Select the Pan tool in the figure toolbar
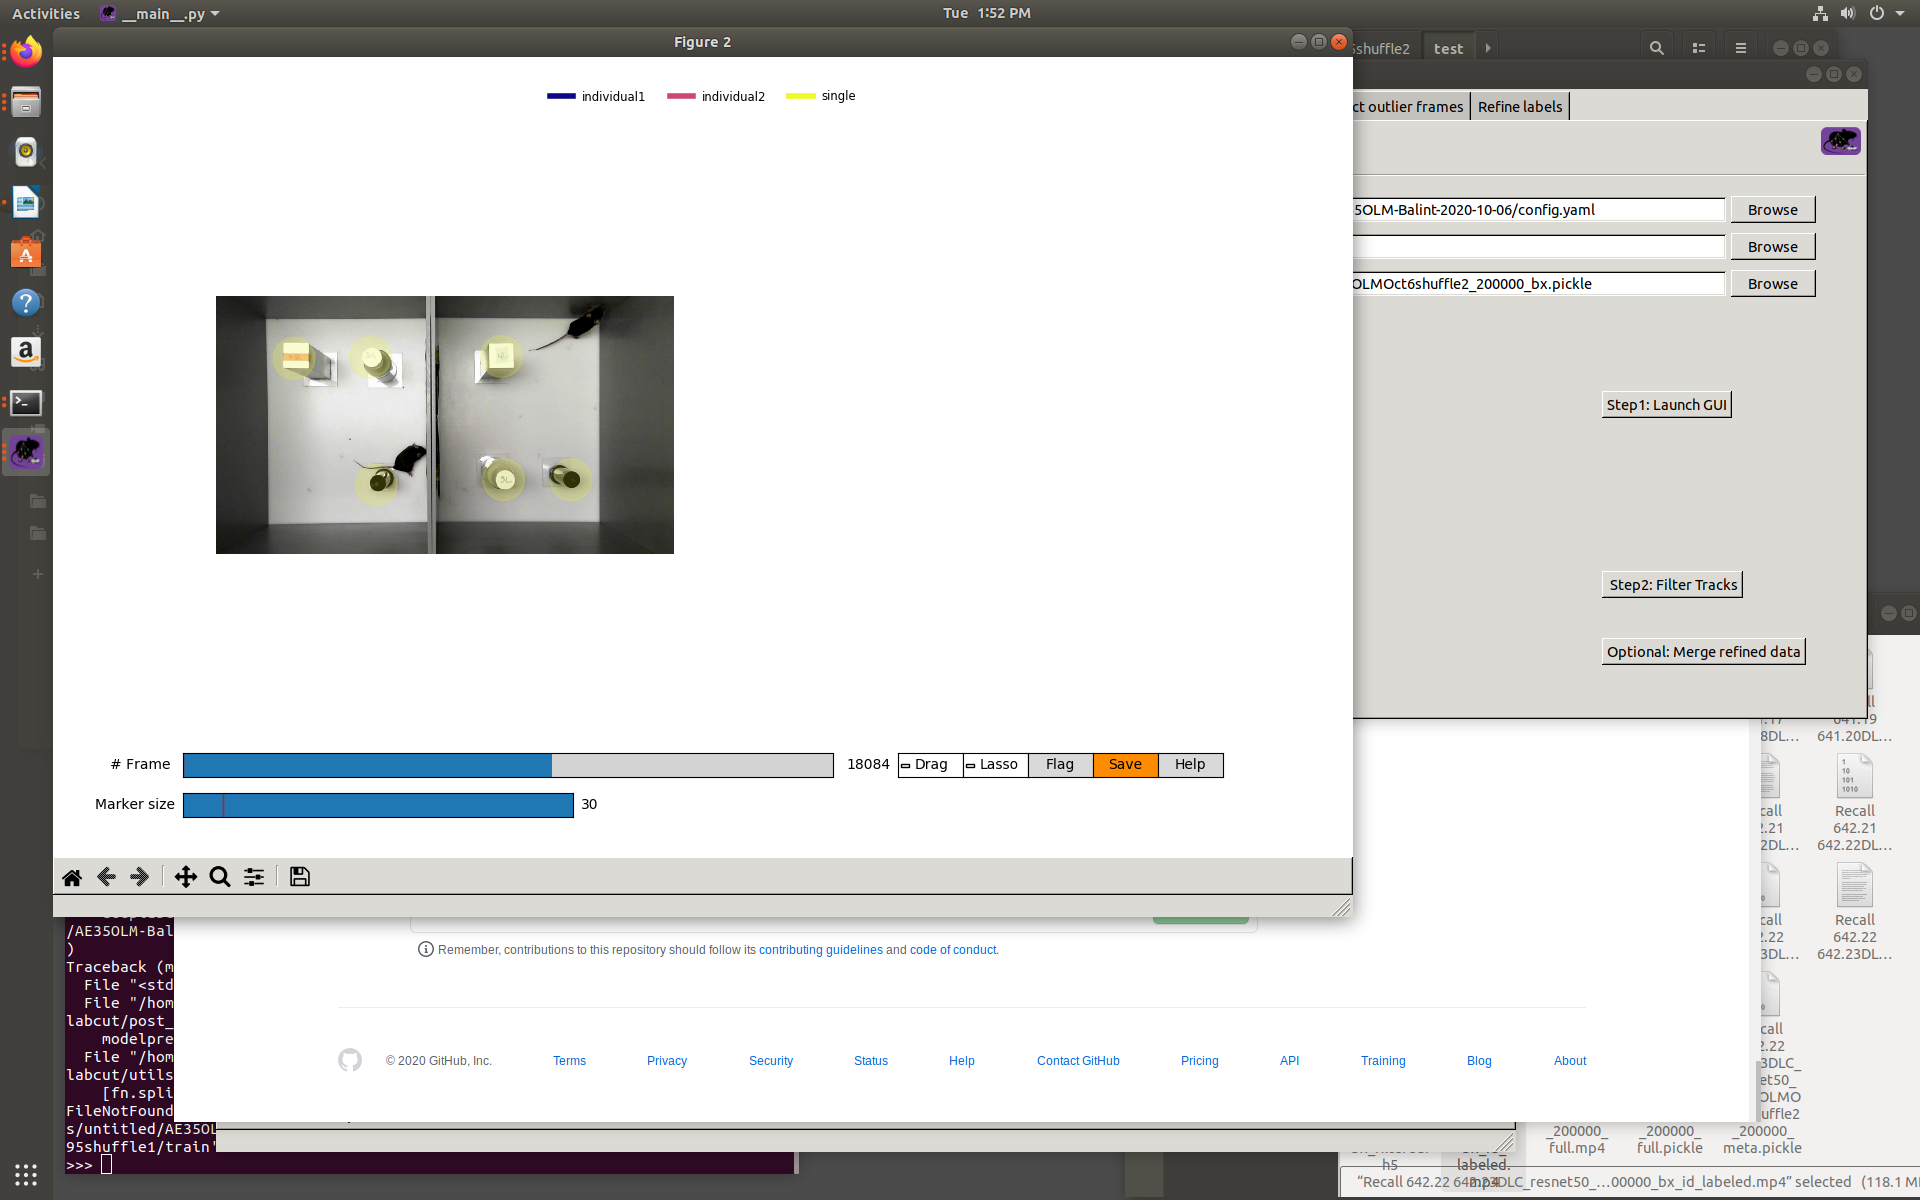This screenshot has width=1920, height=1200. pyautogui.click(x=185, y=877)
